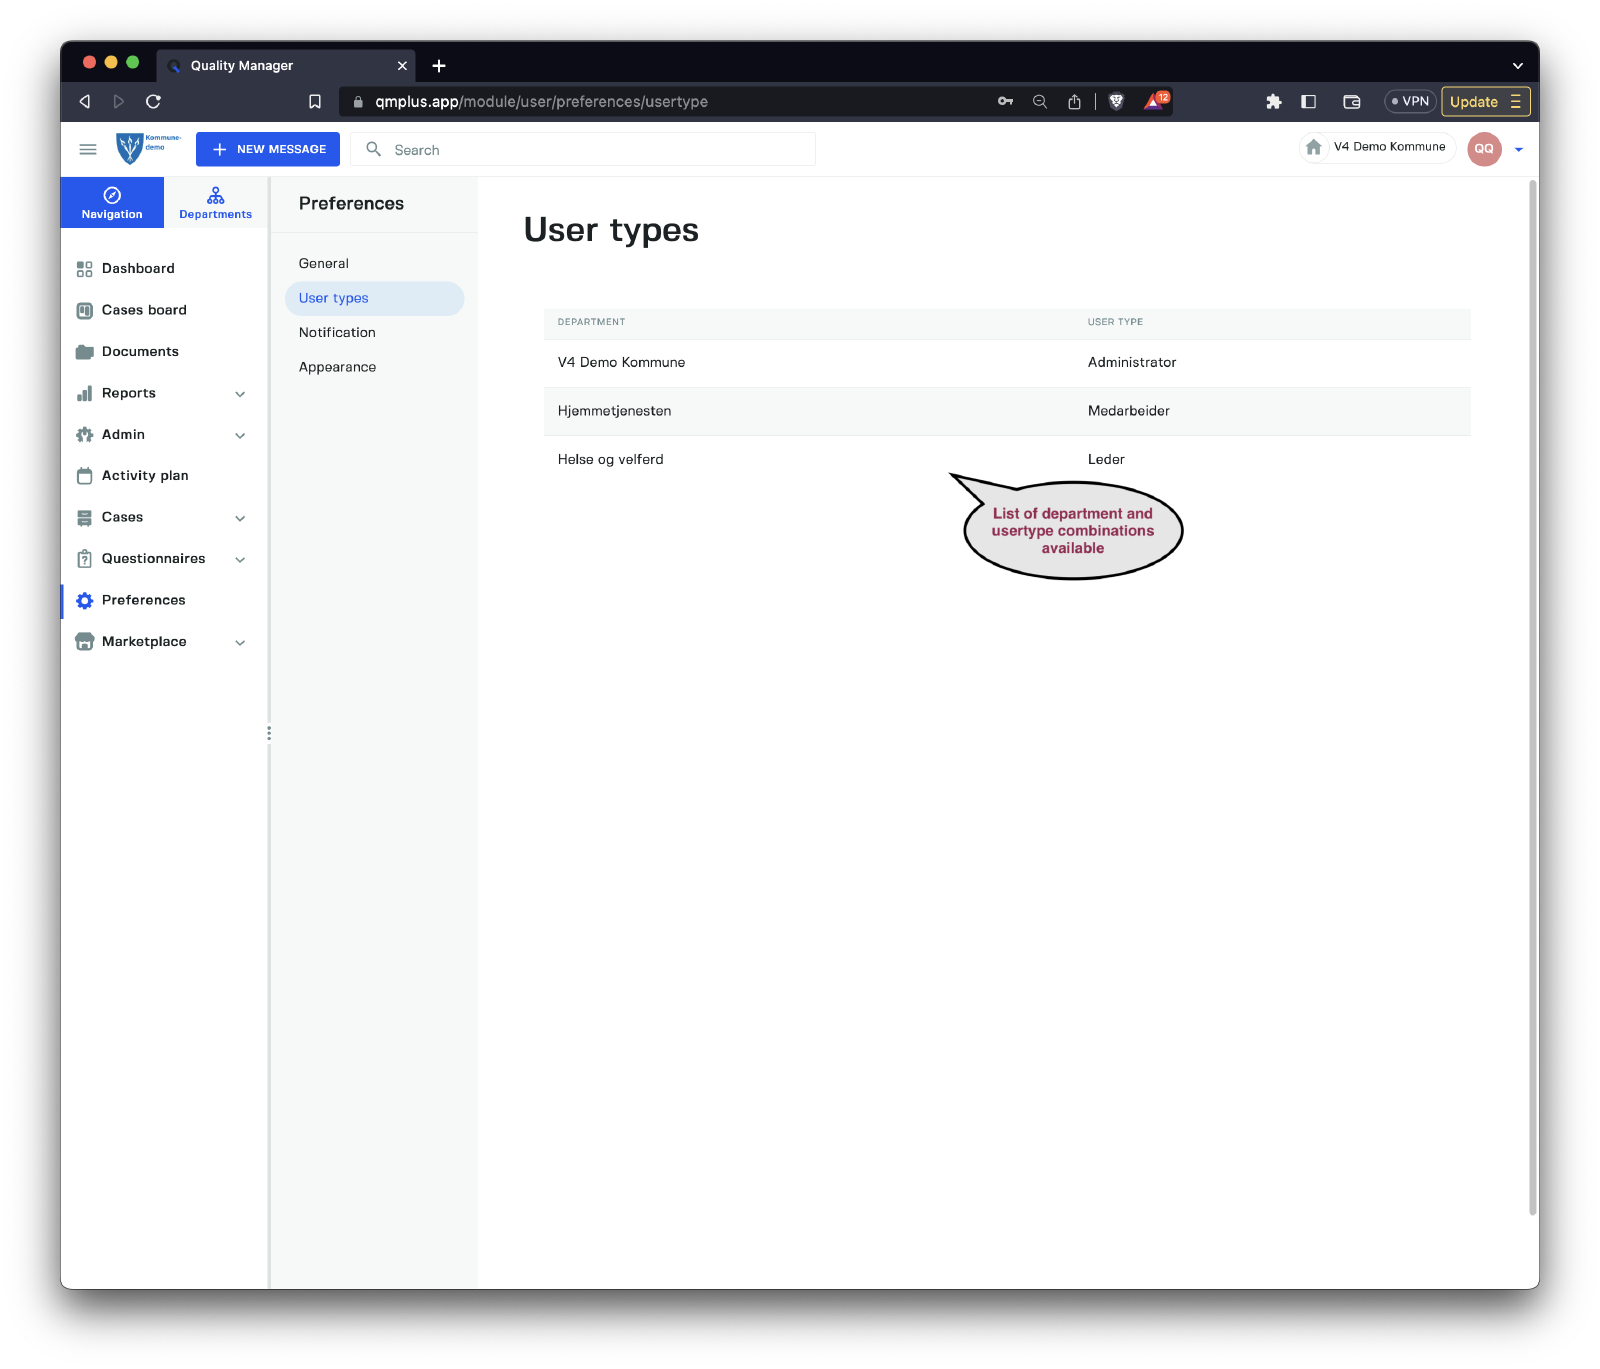Select Notification in the Preferences menu
1600x1369 pixels.
click(x=337, y=333)
